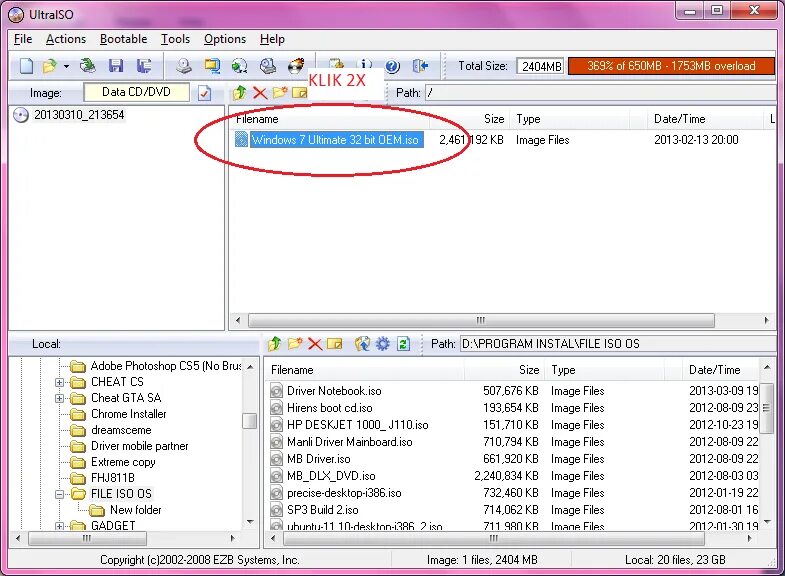Sort image pane by Filename column header
785x576 pixels.
[330, 119]
